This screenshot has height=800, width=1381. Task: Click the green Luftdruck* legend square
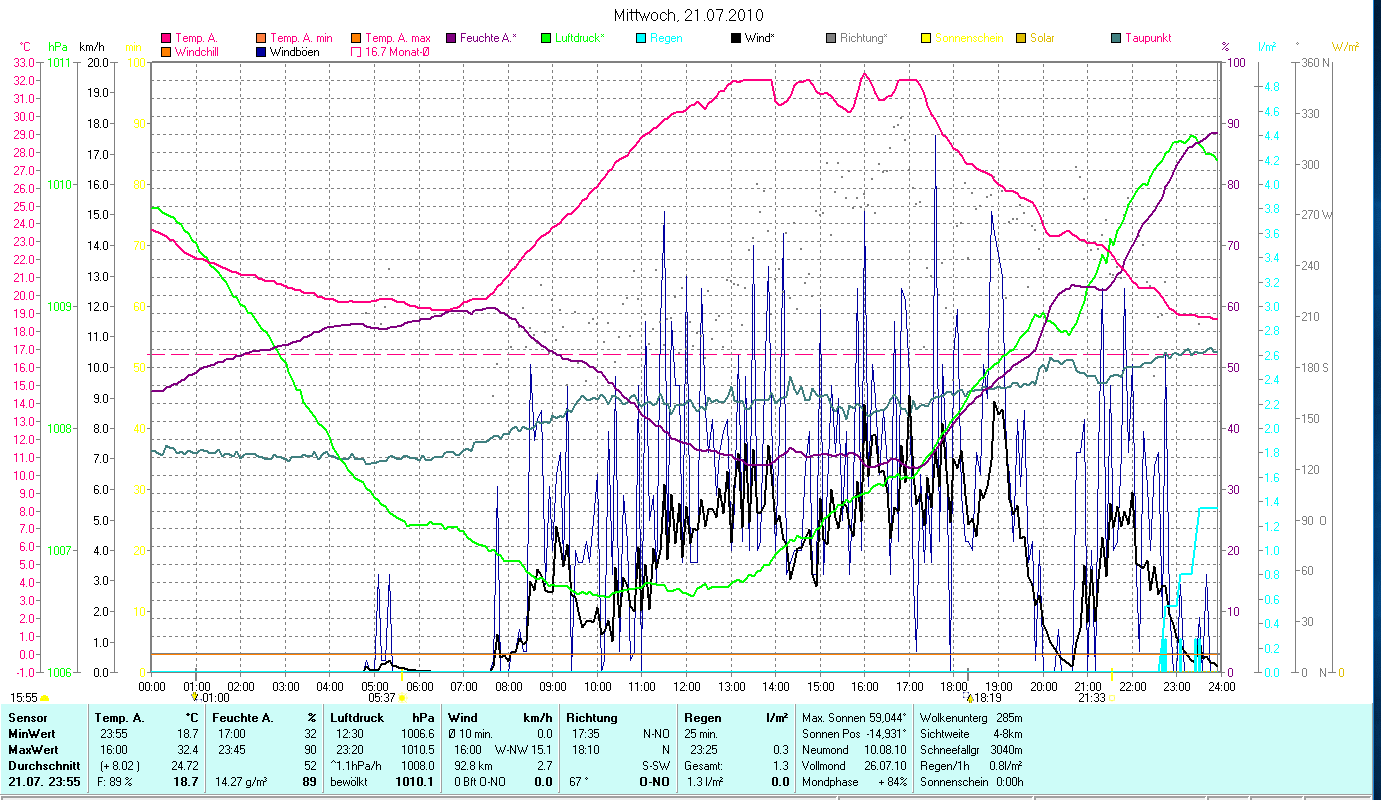click(x=546, y=38)
